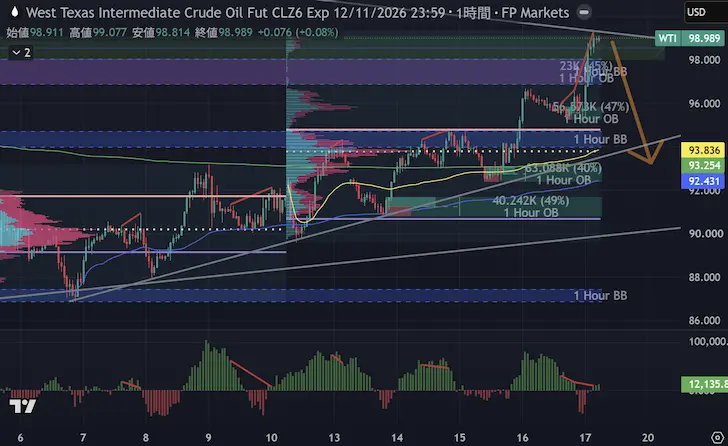Click the 86.000 price scale label
The height and width of the screenshot is (446, 728).
[x=704, y=320]
